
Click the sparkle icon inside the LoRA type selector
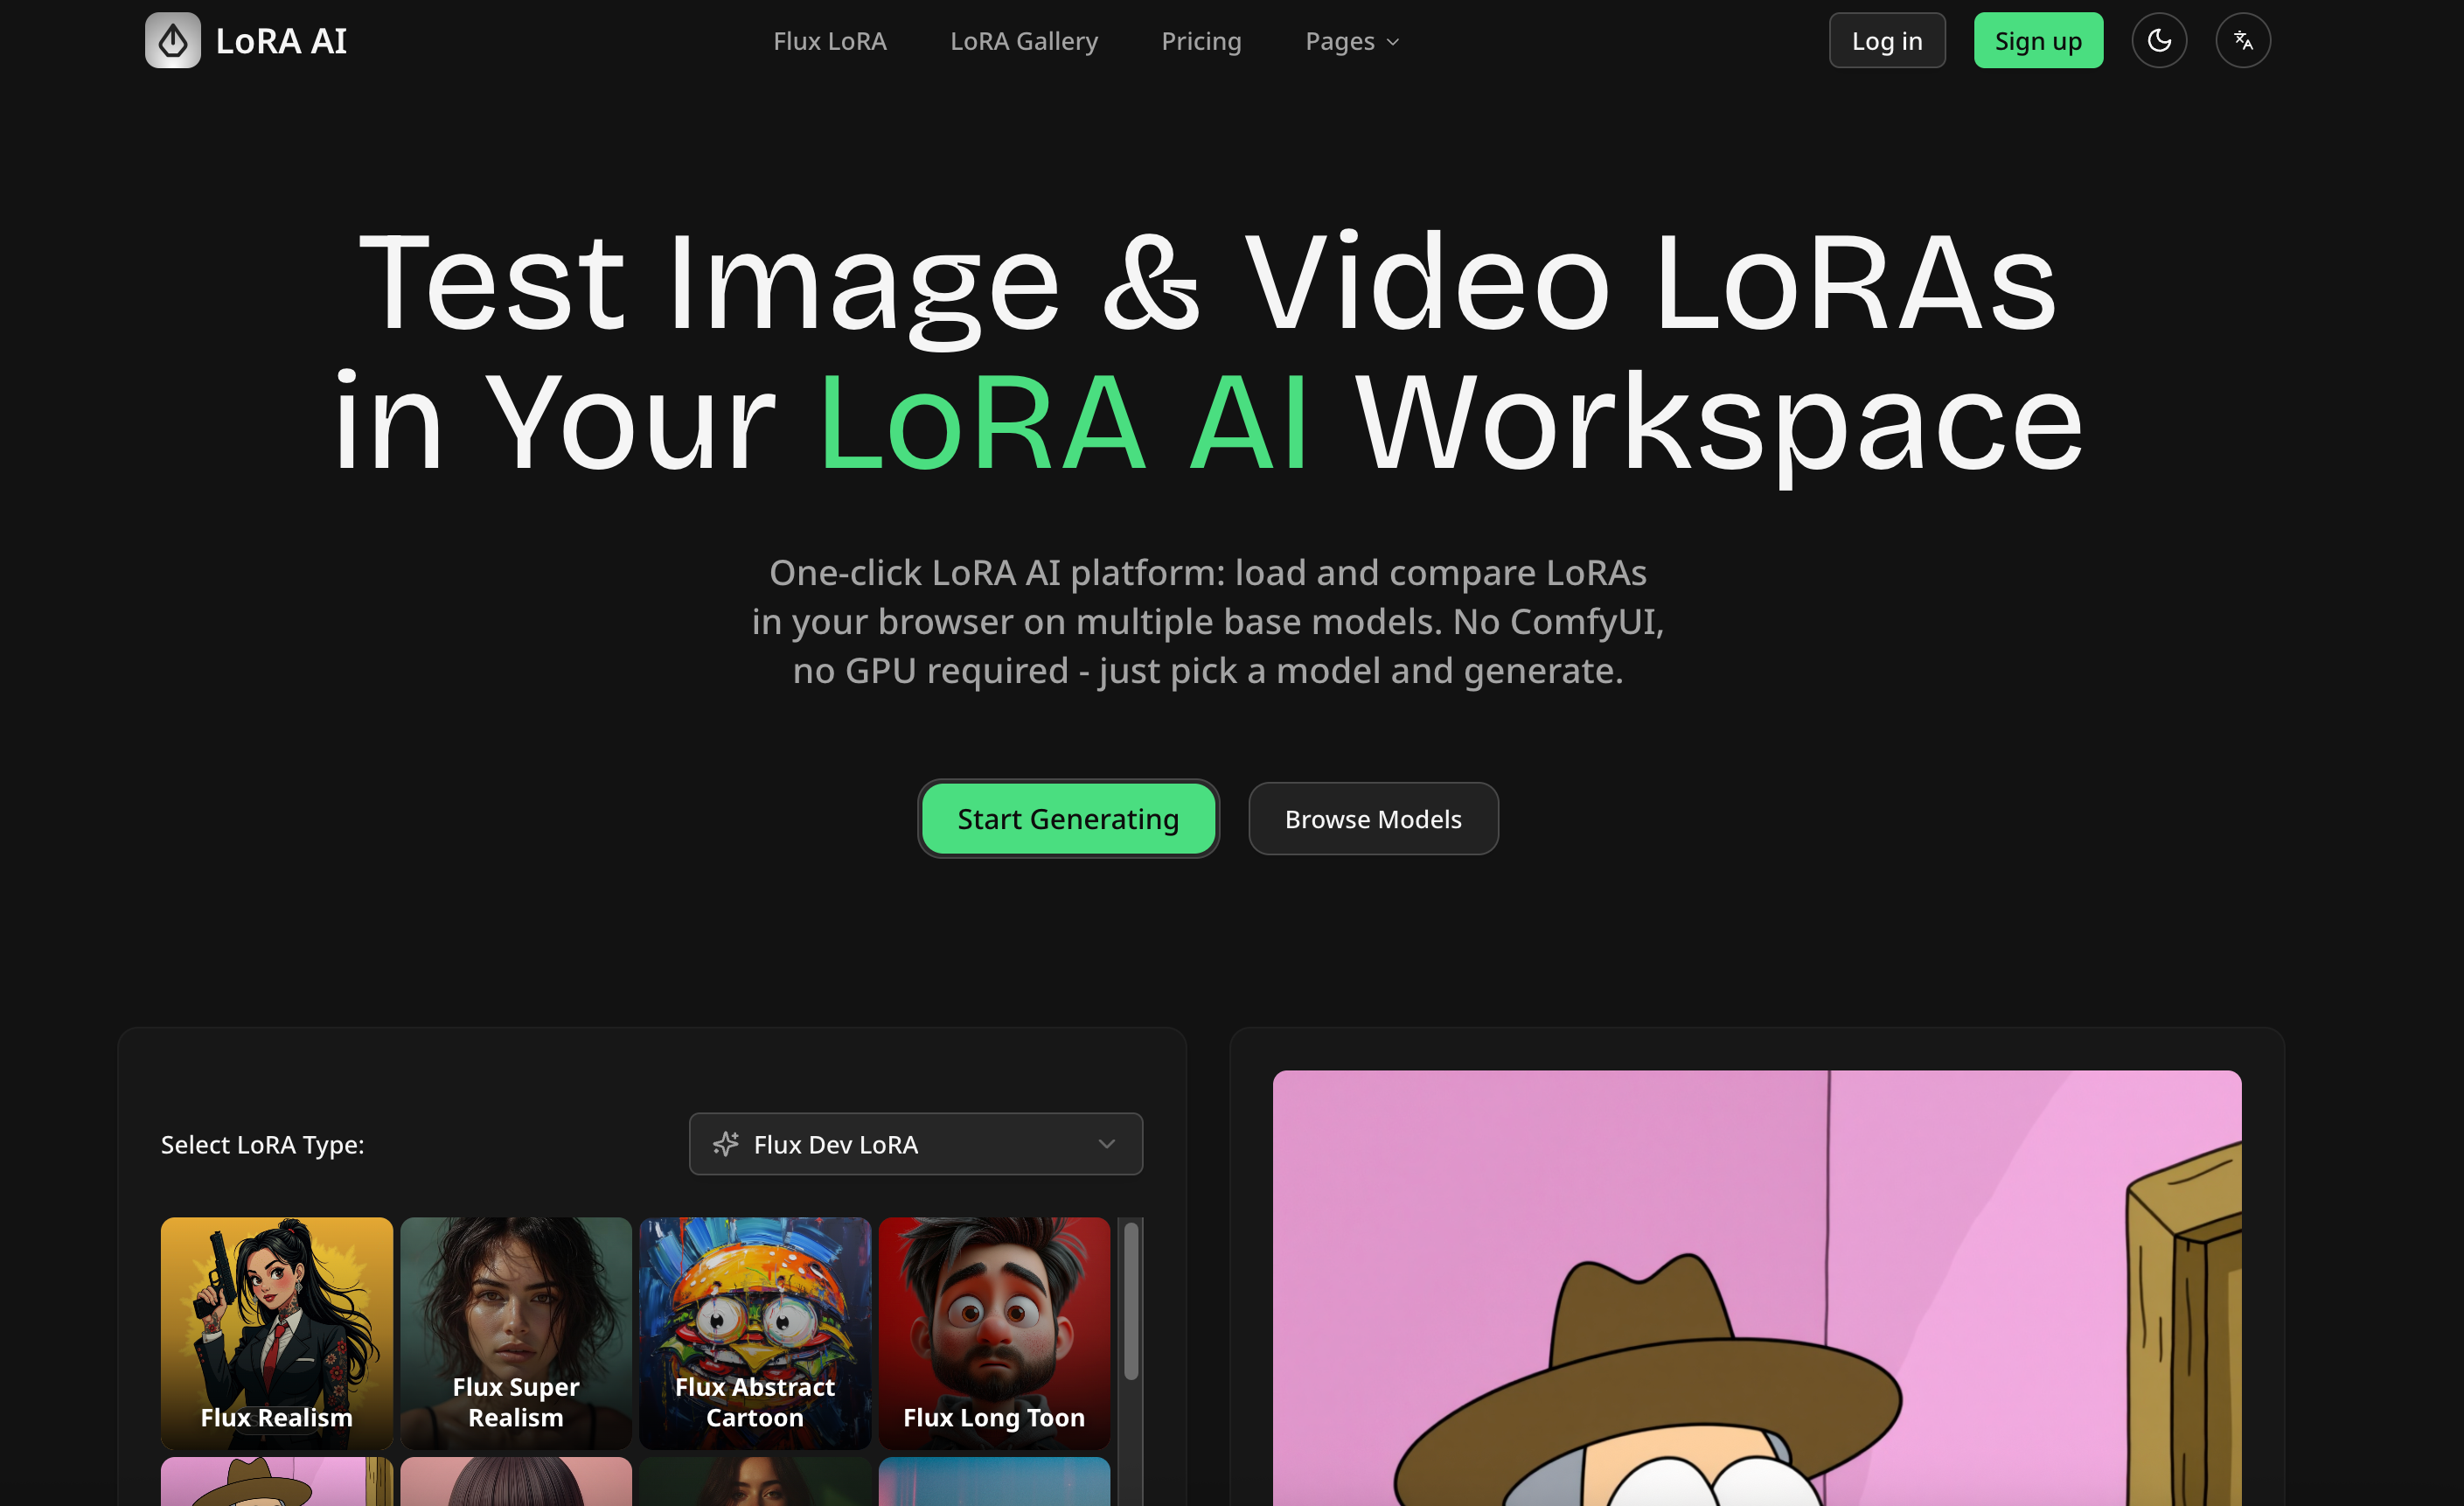click(x=725, y=1144)
